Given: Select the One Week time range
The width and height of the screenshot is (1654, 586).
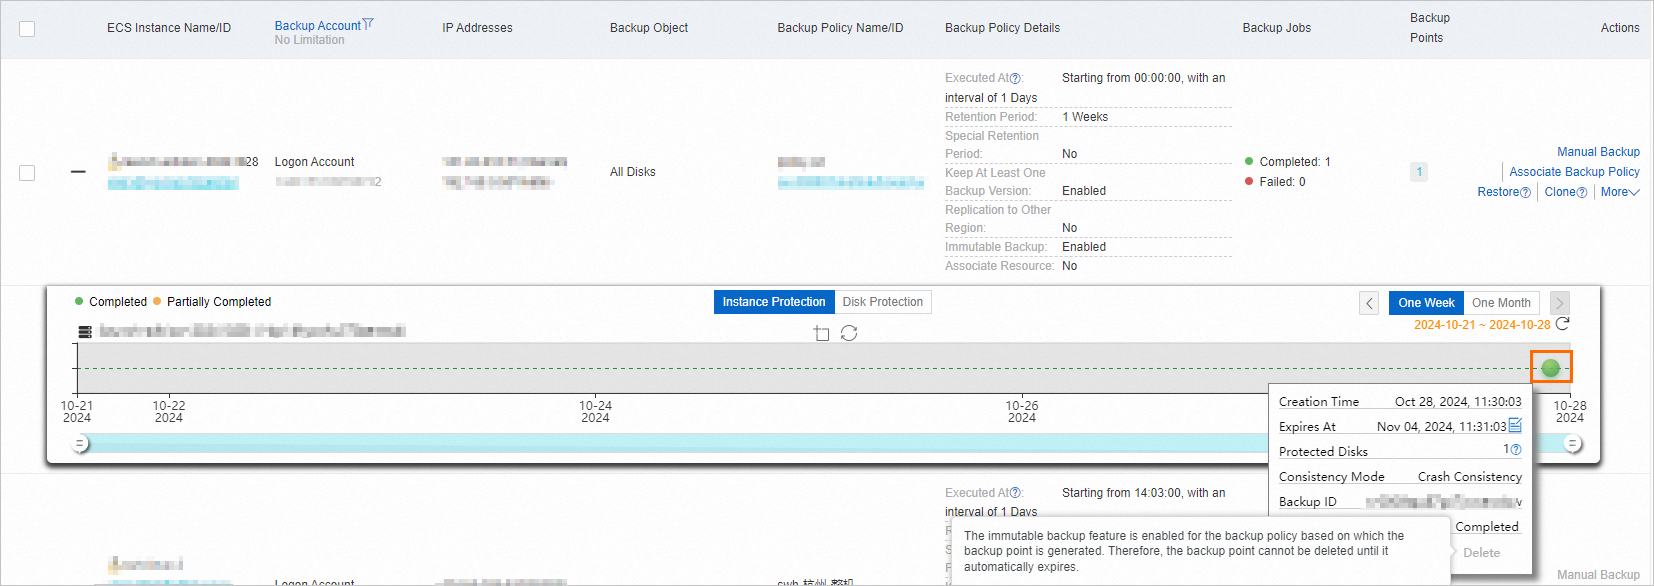Looking at the screenshot, I should (x=1426, y=303).
